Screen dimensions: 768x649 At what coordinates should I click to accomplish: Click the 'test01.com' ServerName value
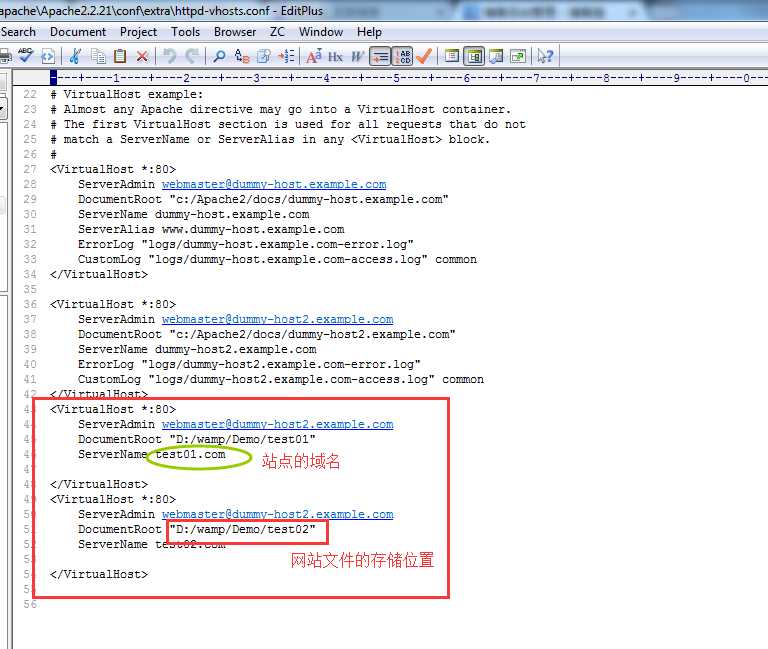point(190,455)
